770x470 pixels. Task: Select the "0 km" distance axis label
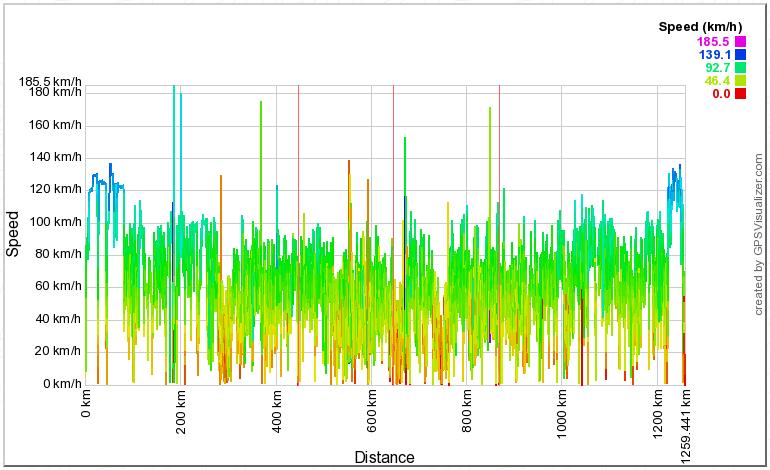[x=86, y=403]
